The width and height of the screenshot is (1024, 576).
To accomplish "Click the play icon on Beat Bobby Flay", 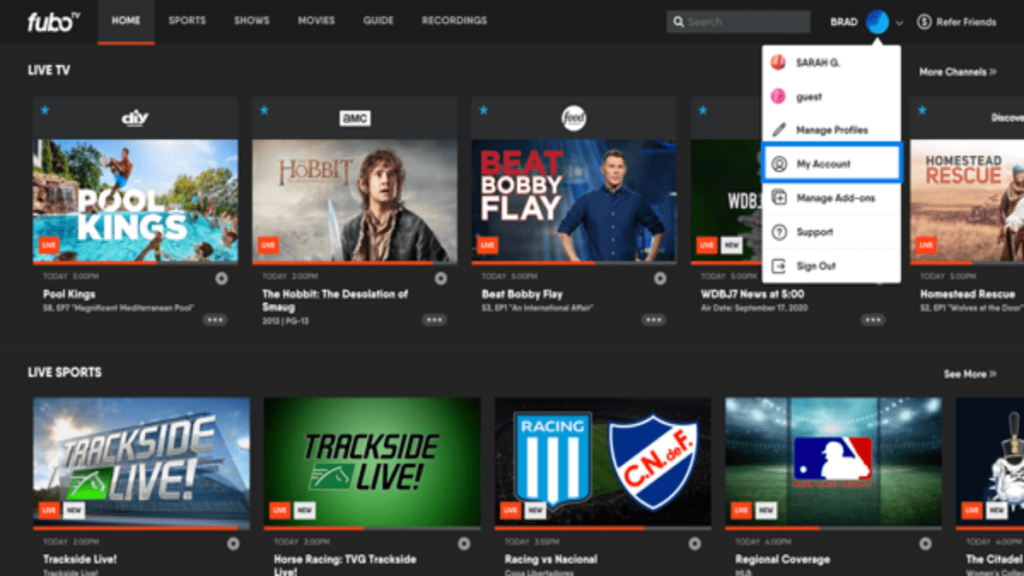I will pyautogui.click(x=659, y=277).
